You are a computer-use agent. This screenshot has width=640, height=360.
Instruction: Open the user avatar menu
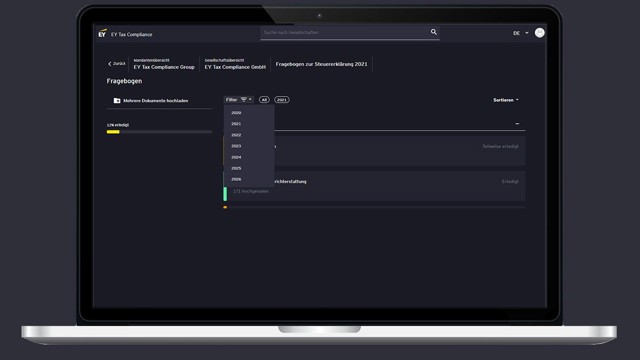pyautogui.click(x=540, y=33)
